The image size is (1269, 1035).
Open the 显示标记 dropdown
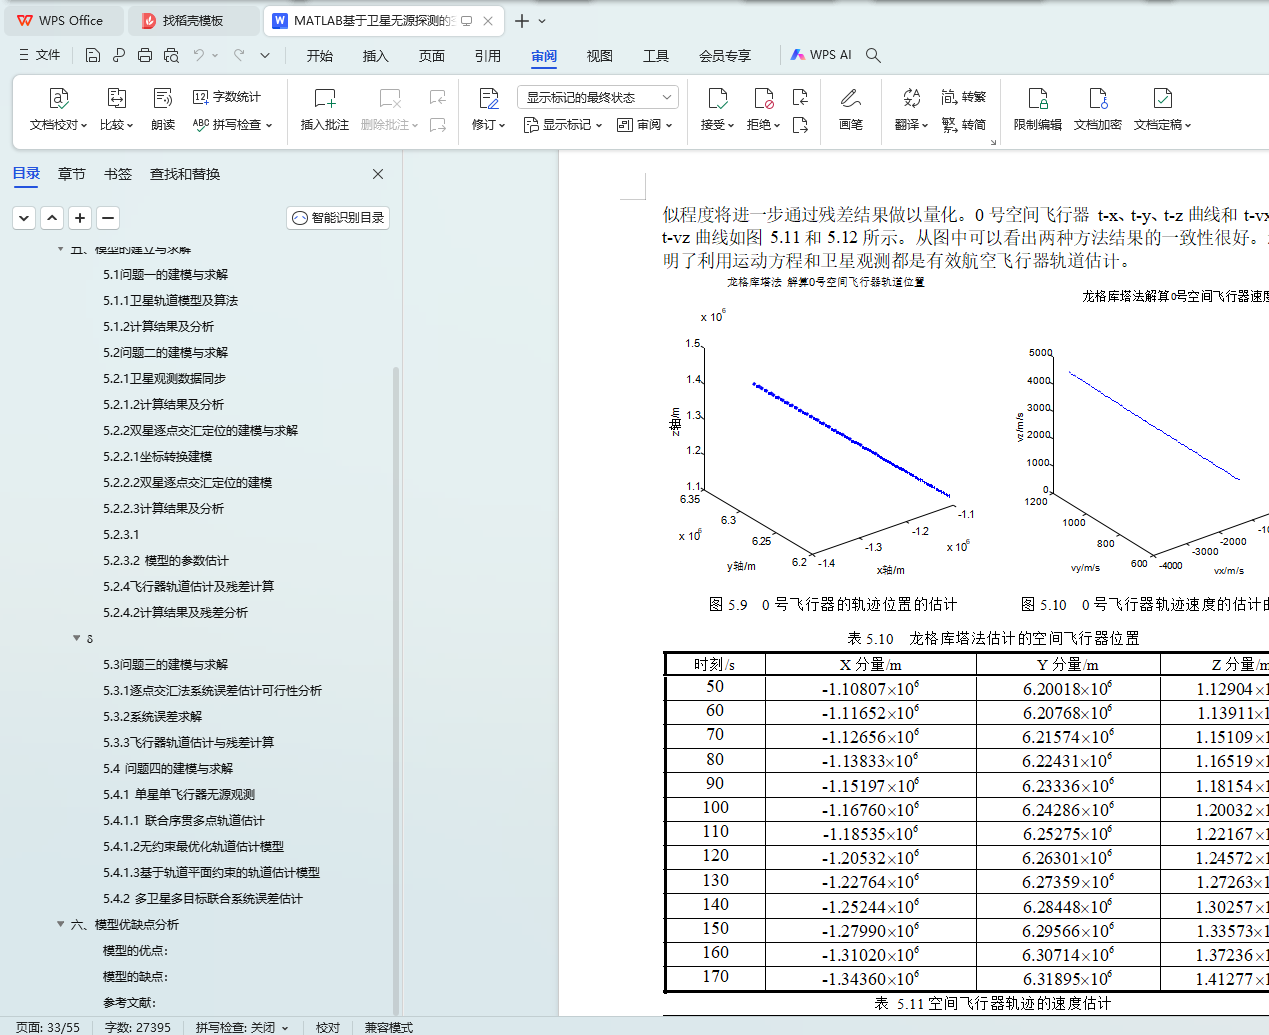coord(563,125)
